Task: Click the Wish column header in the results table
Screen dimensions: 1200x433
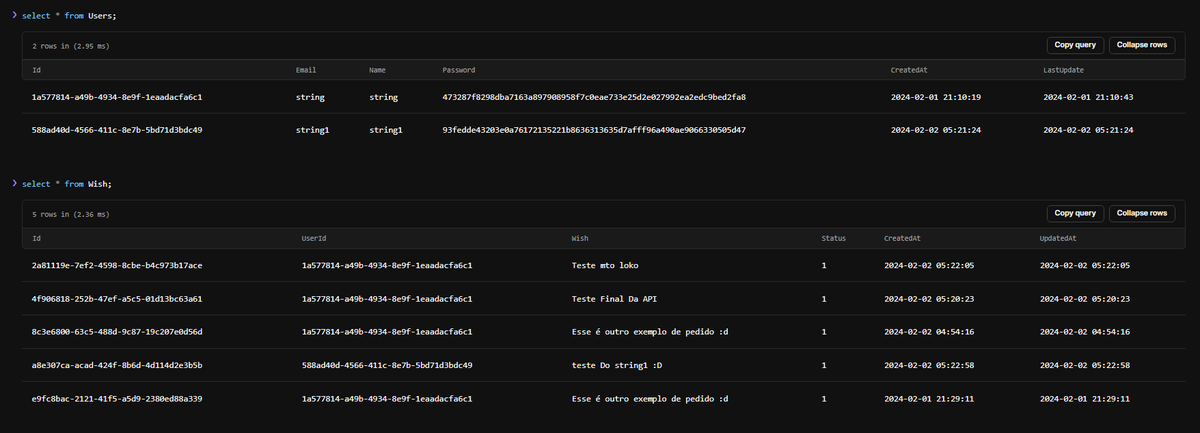Action: pos(580,239)
